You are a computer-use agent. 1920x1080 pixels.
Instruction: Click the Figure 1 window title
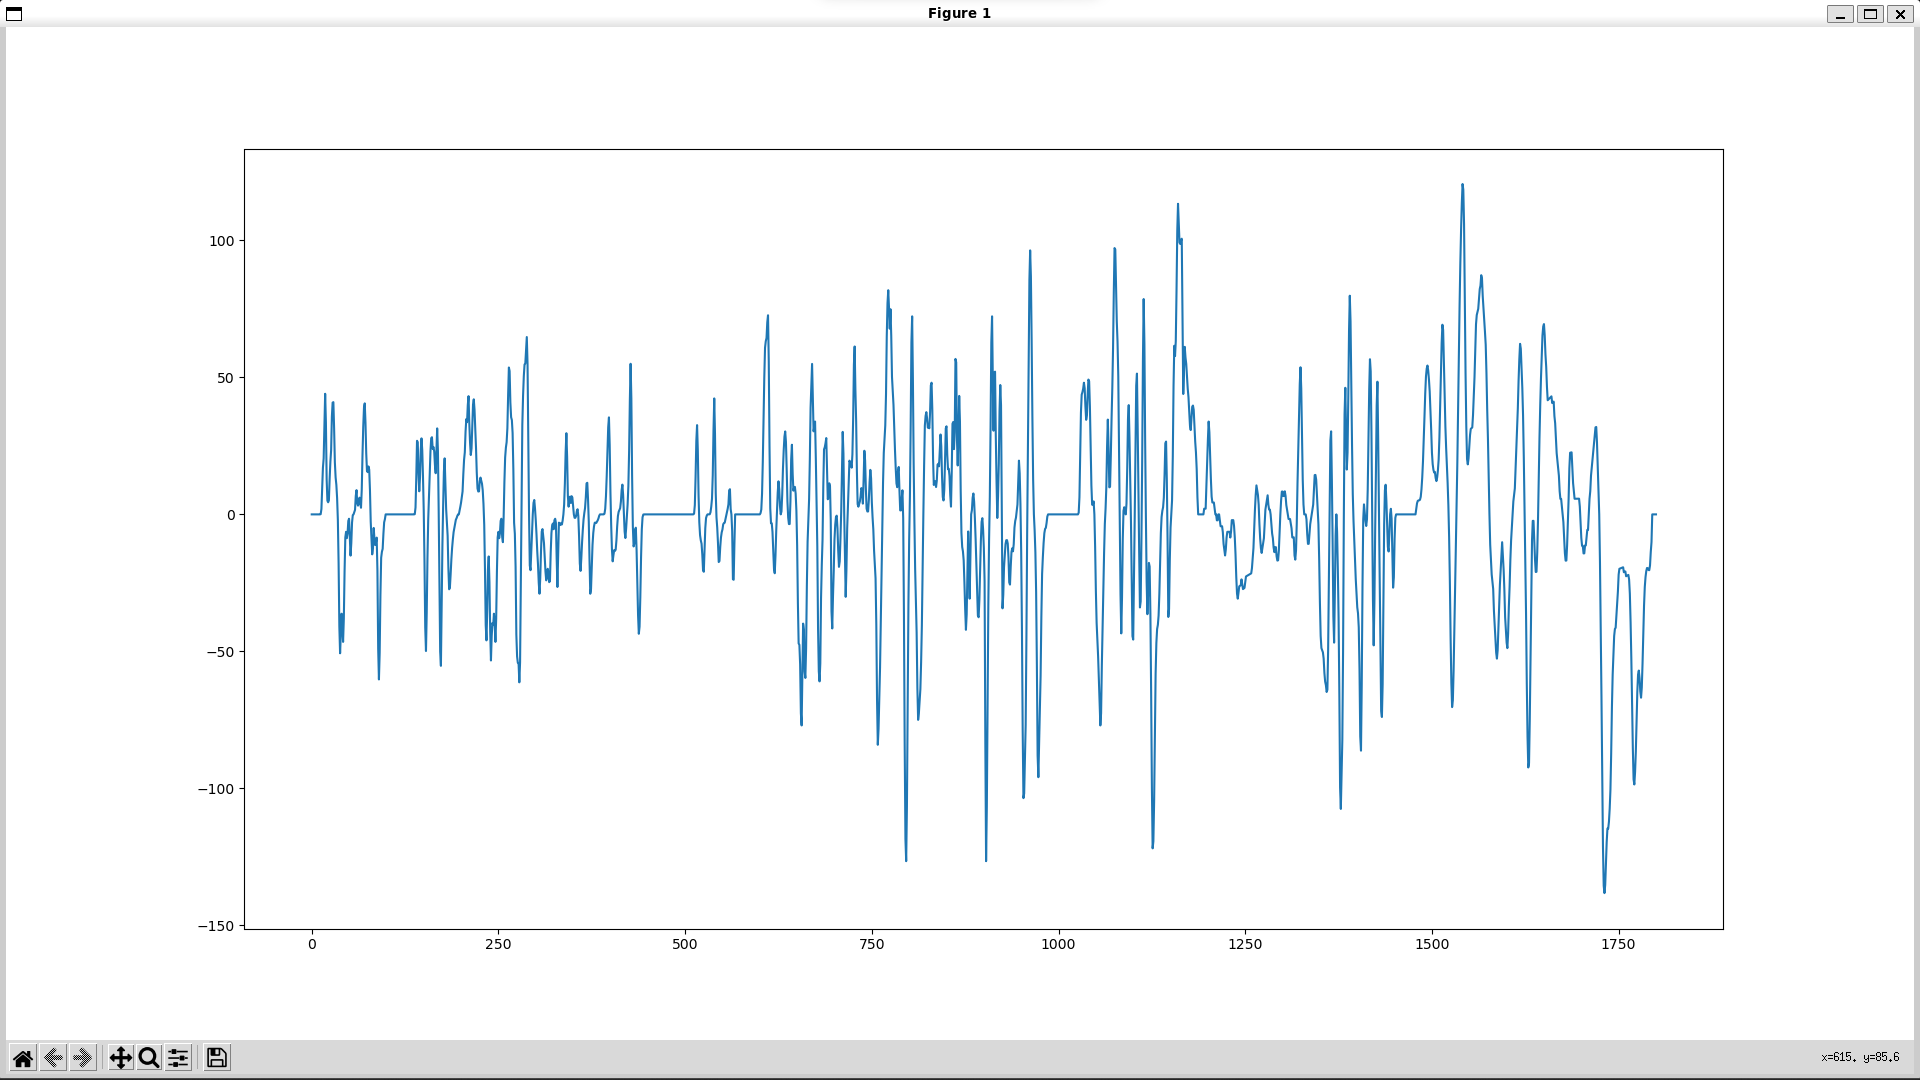coord(959,13)
